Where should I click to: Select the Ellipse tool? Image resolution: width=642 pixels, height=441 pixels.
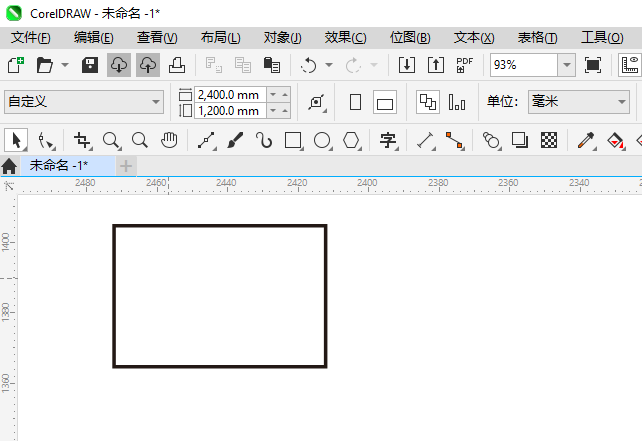[x=322, y=140]
